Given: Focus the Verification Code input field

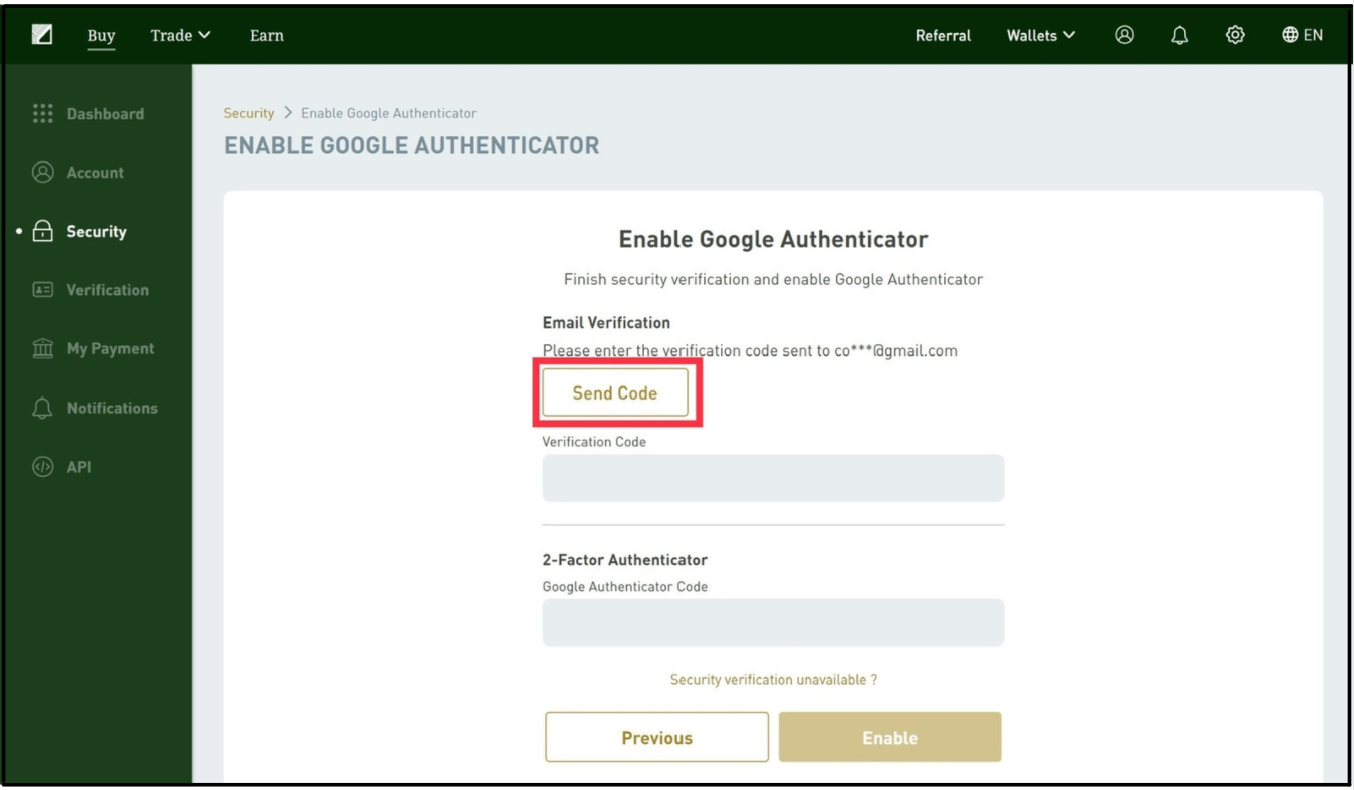Looking at the screenshot, I should click(773, 478).
